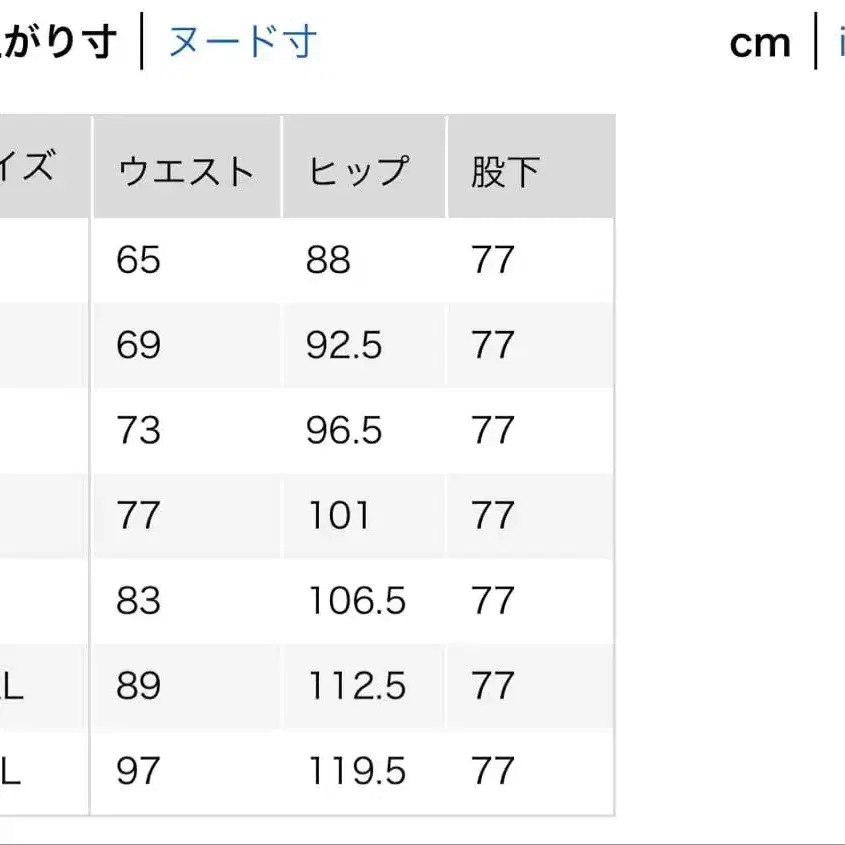This screenshot has height=845, width=845.
Task: Select the サイズ header cell
Action: (x=30, y=168)
